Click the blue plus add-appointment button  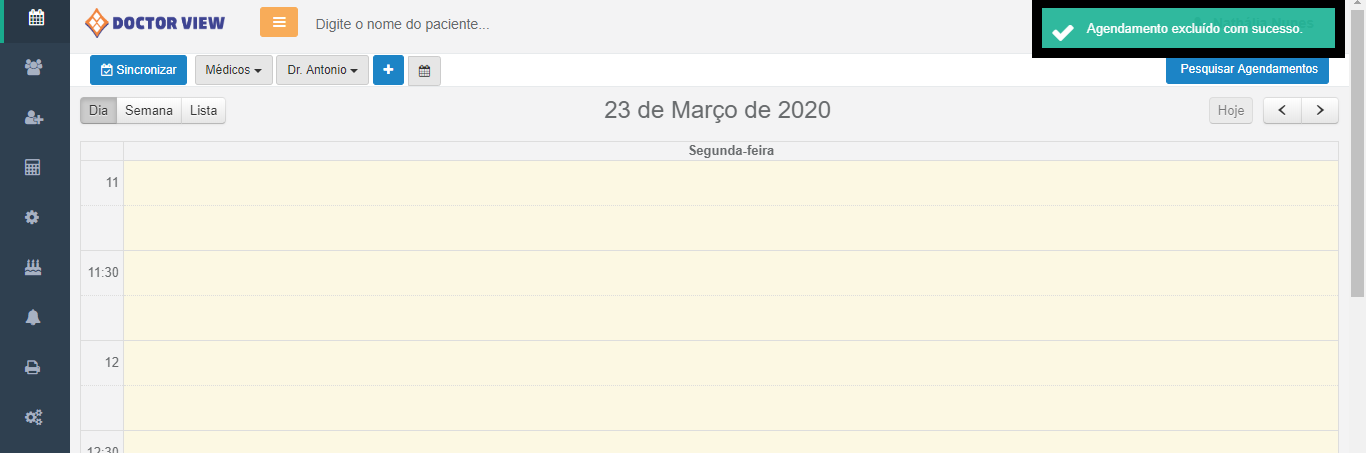(x=388, y=70)
